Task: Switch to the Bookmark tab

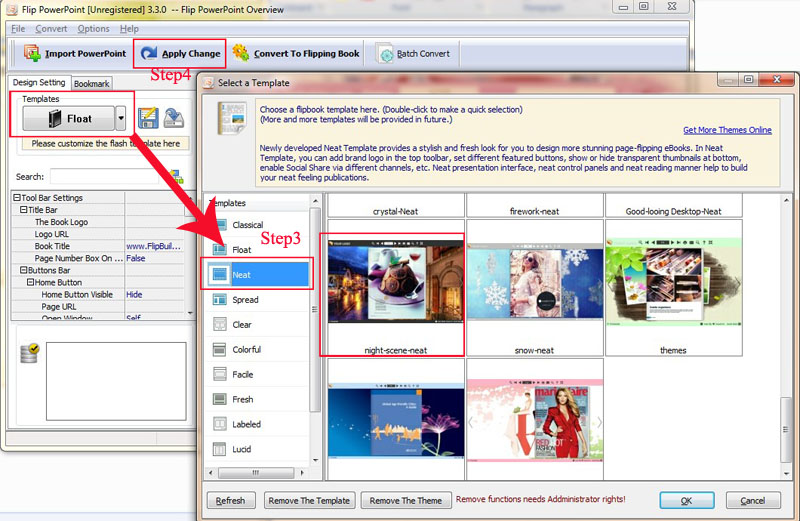Action: click(x=92, y=84)
